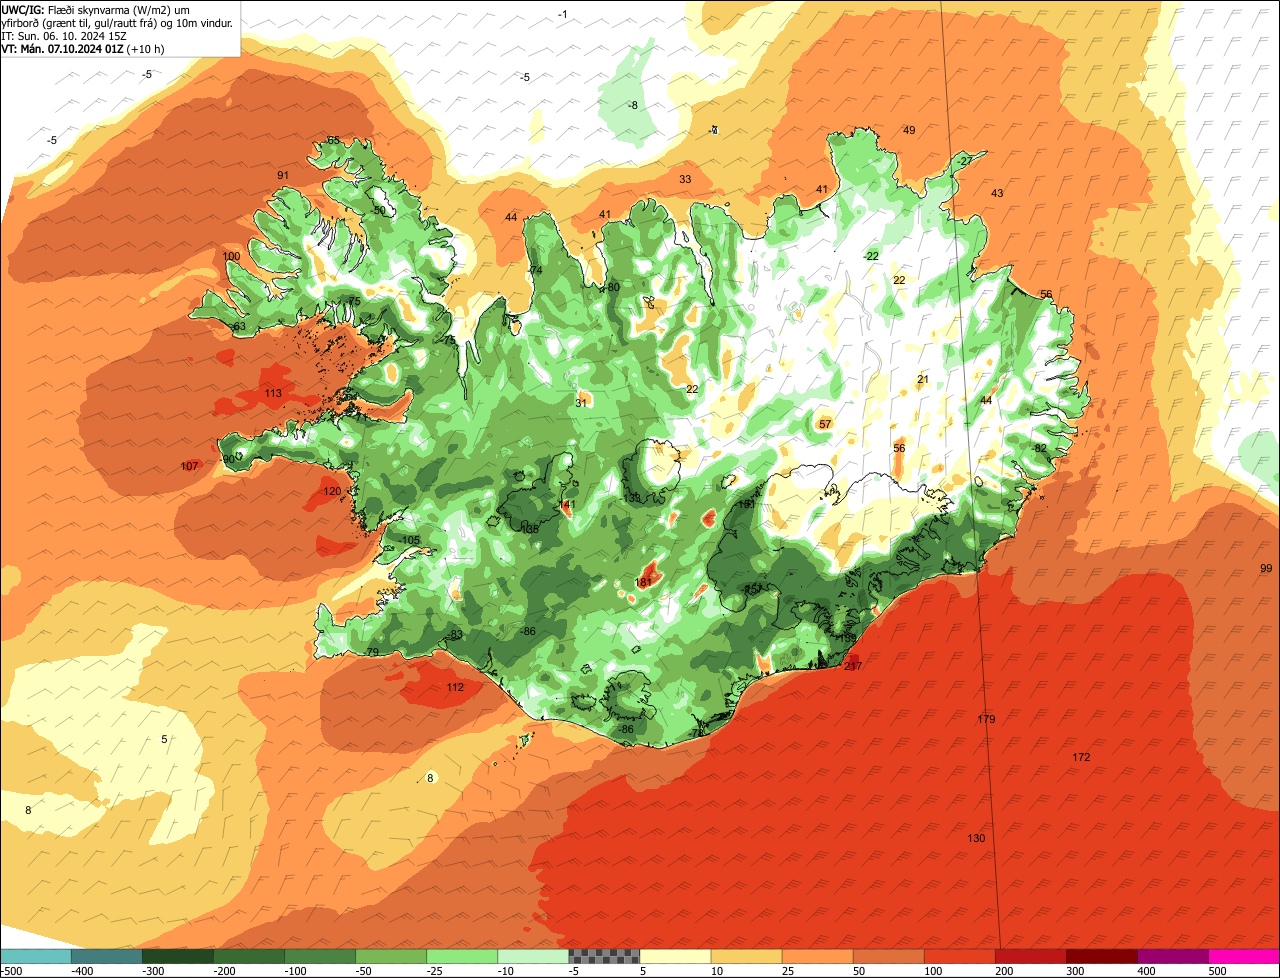Click the value 91 northwest of Iceland
1280x978 pixels.
tap(283, 175)
